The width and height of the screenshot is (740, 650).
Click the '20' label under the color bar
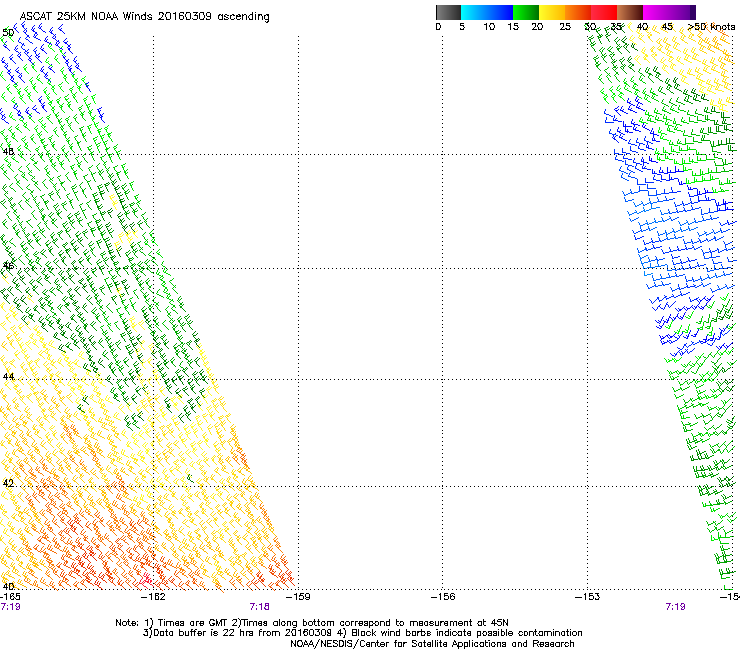537,27
